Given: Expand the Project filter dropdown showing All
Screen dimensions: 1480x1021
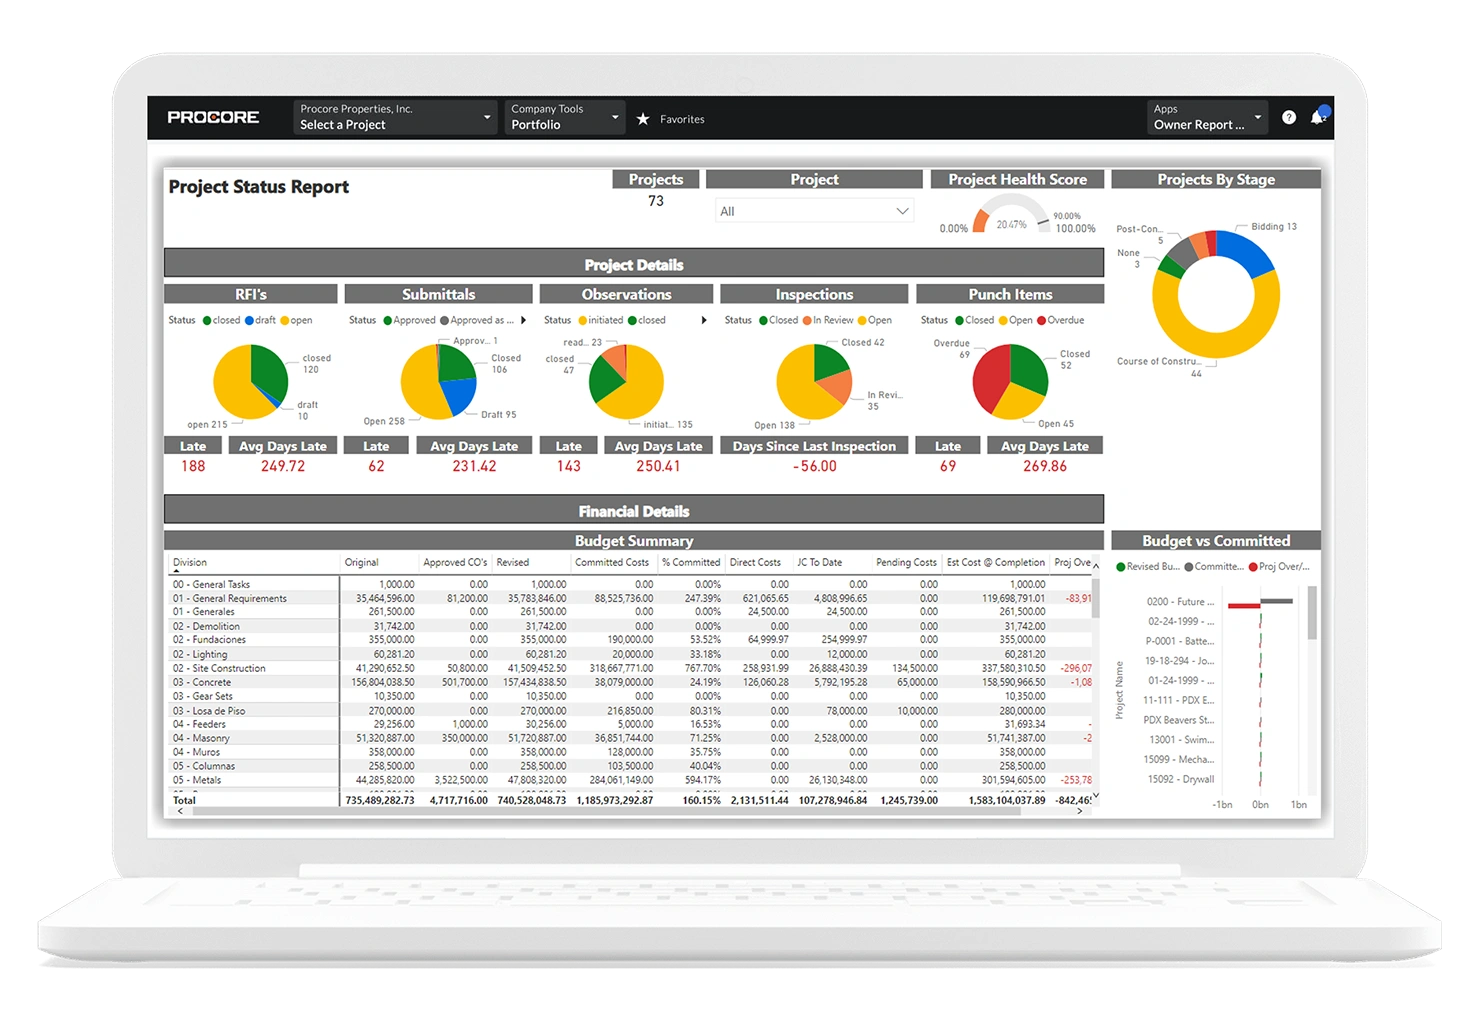Looking at the screenshot, I should tap(813, 211).
